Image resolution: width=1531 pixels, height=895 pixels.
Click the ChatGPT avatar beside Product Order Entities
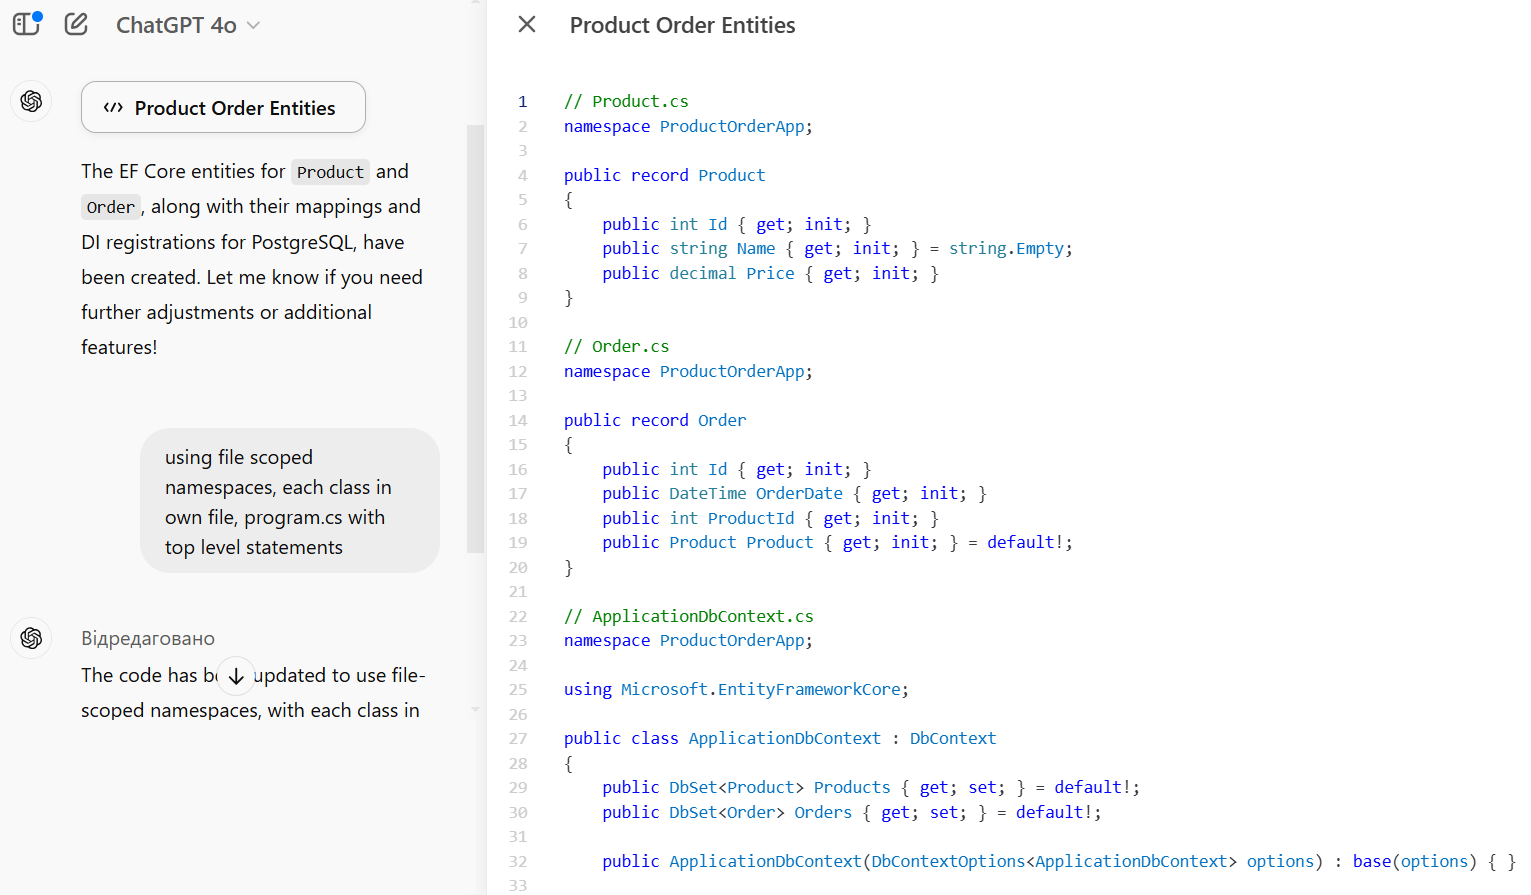31,101
